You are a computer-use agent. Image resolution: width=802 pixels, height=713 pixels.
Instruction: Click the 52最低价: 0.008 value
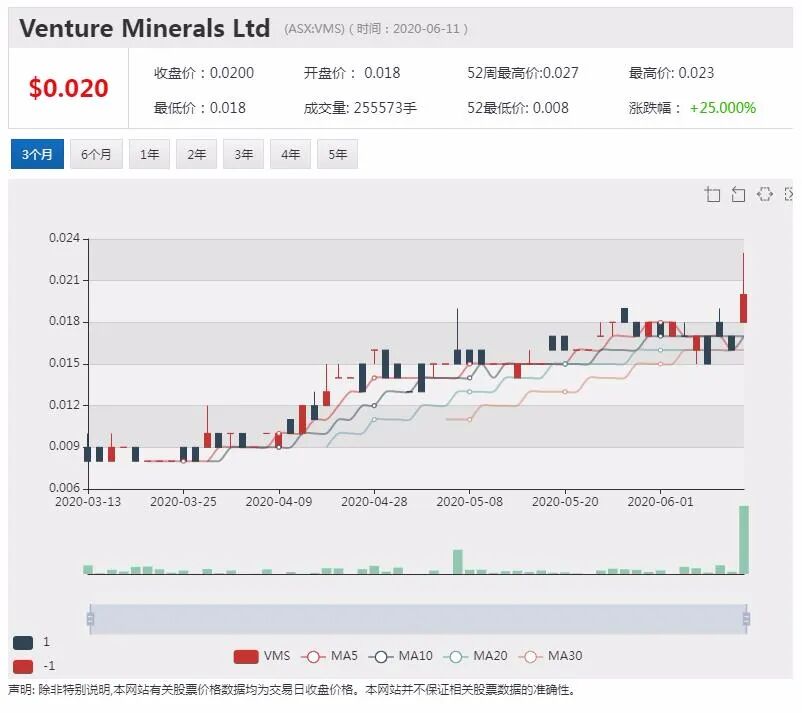point(518,108)
